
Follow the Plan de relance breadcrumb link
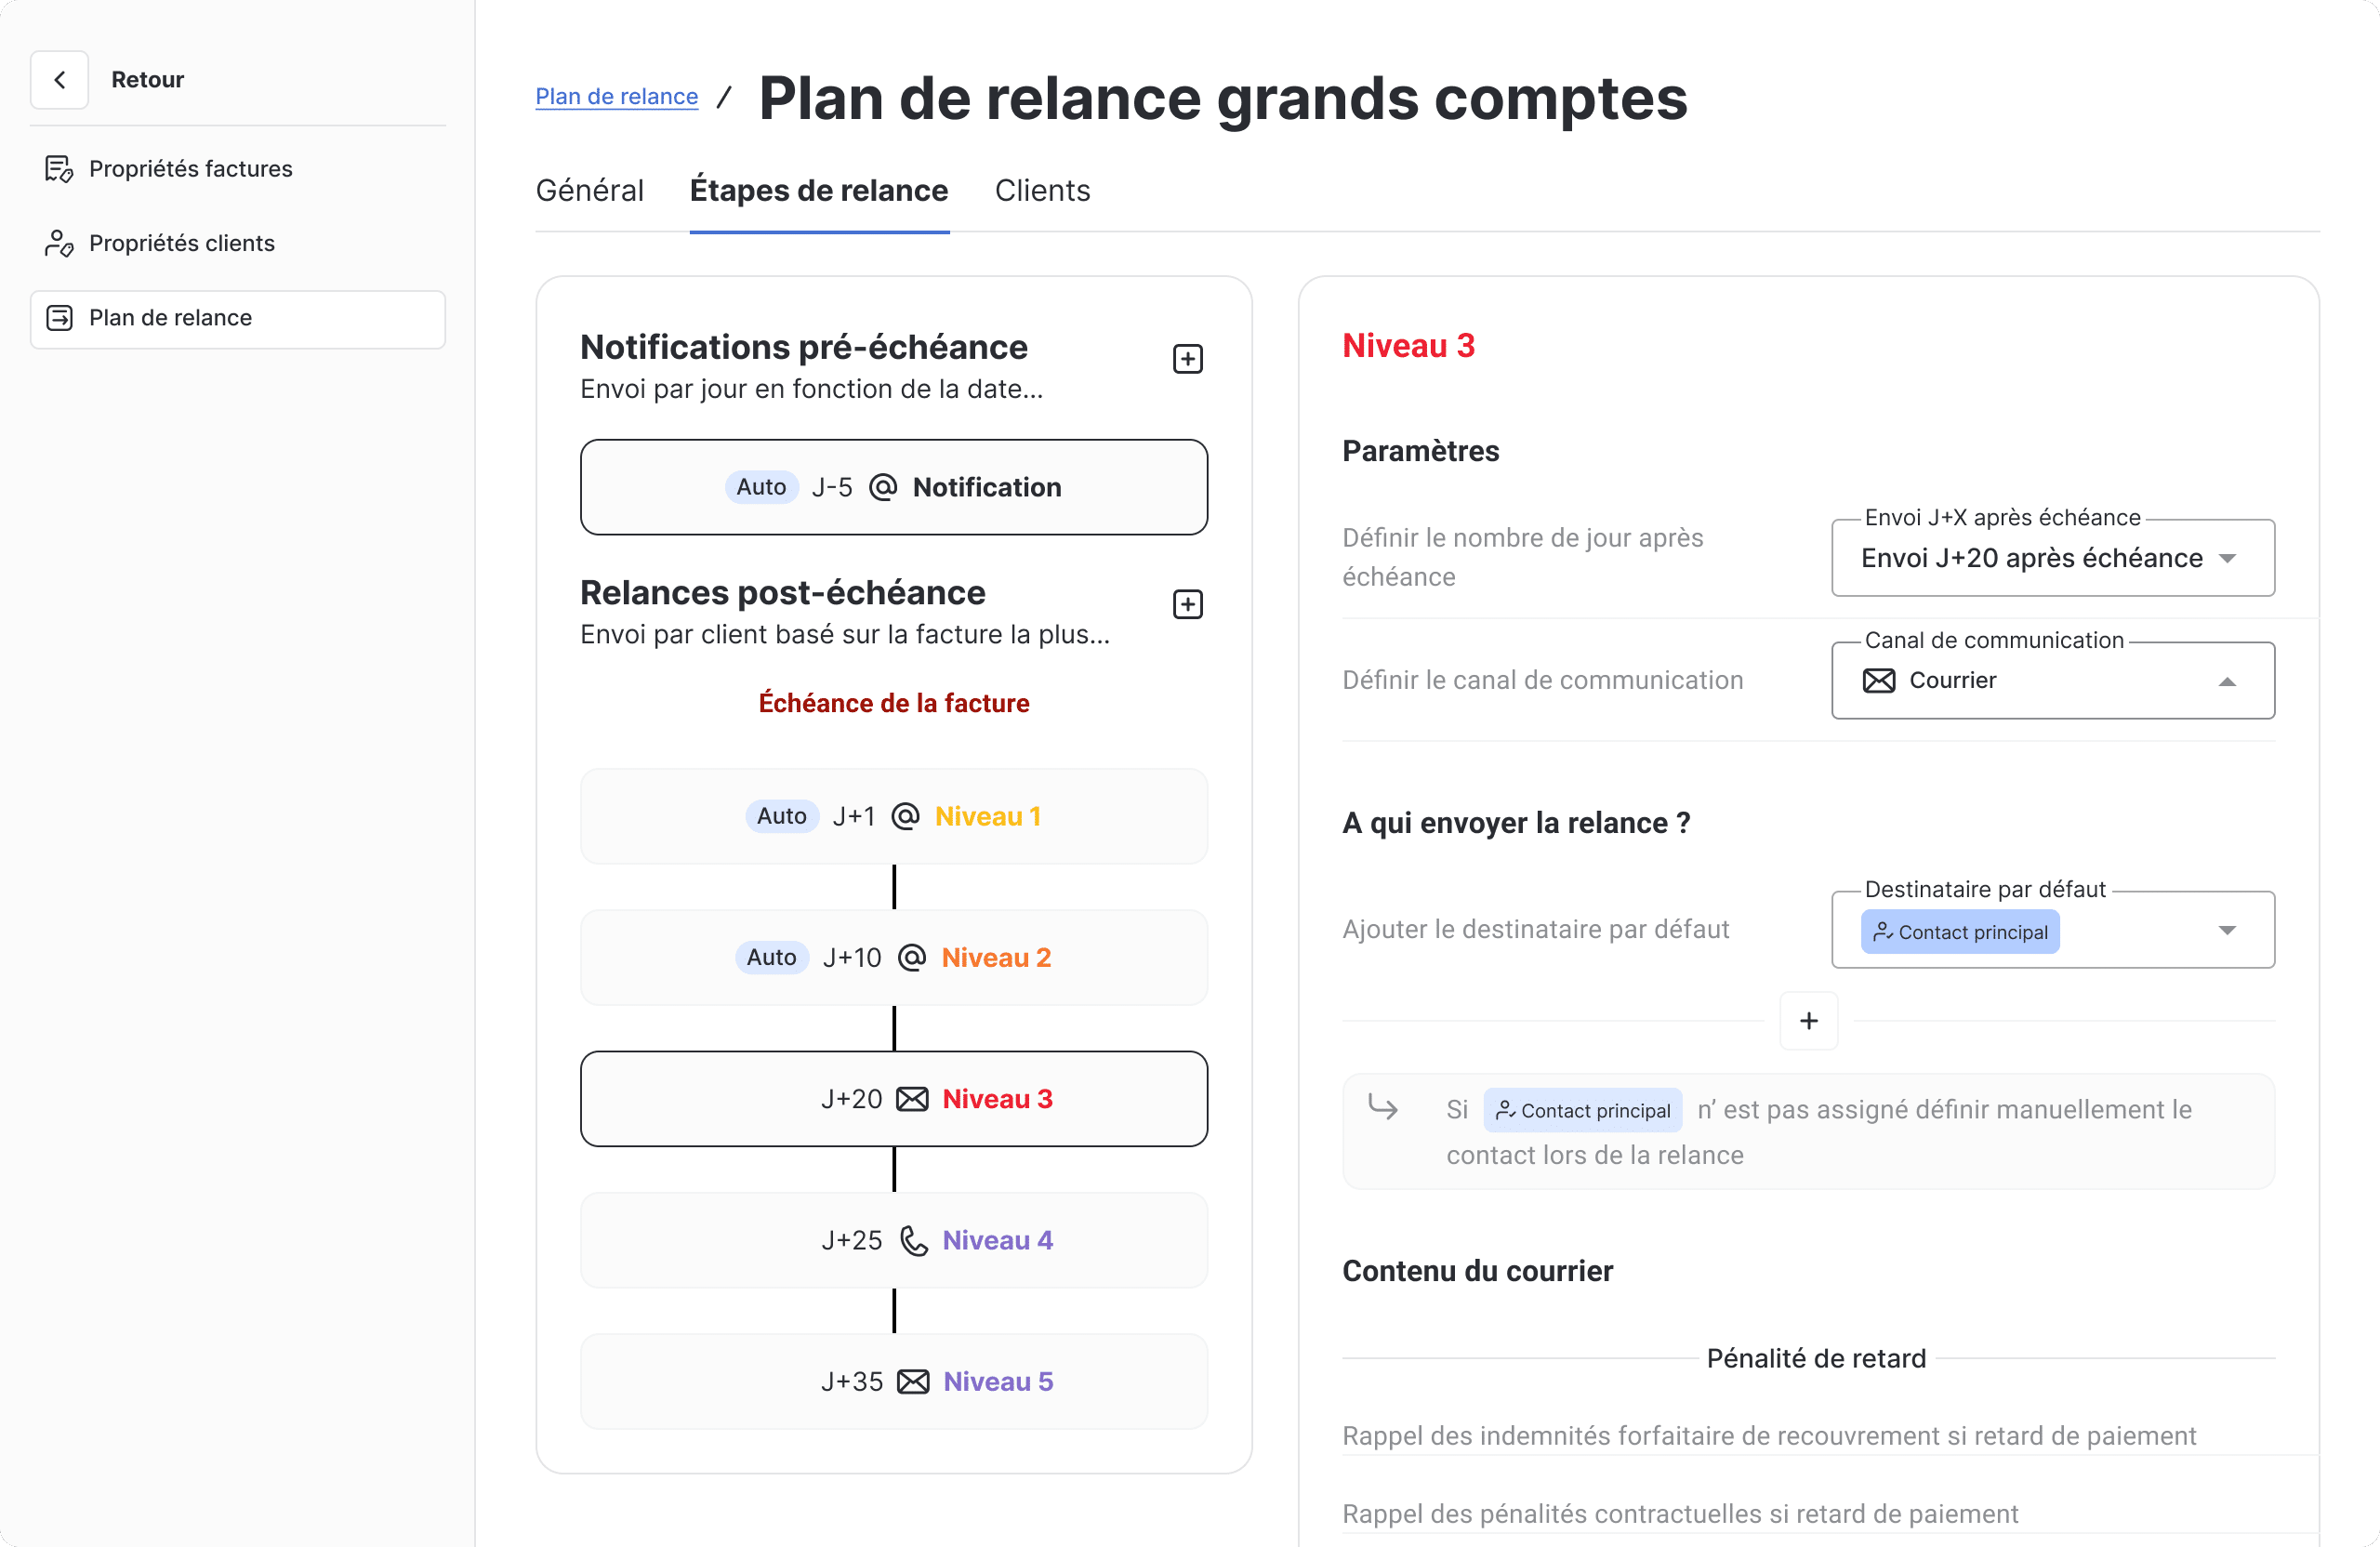point(616,97)
